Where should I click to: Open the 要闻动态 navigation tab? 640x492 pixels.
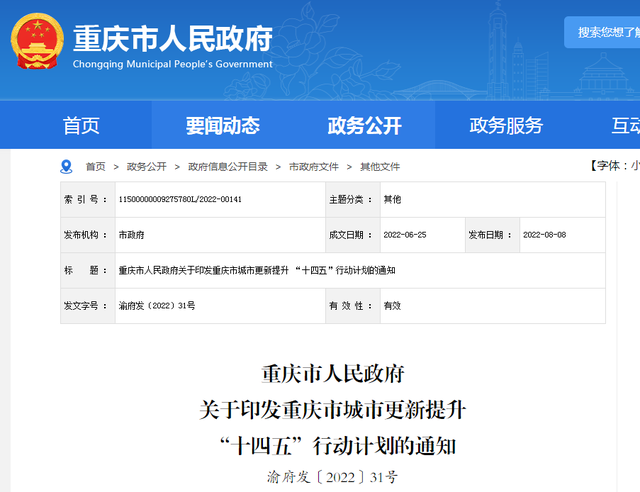(x=222, y=125)
